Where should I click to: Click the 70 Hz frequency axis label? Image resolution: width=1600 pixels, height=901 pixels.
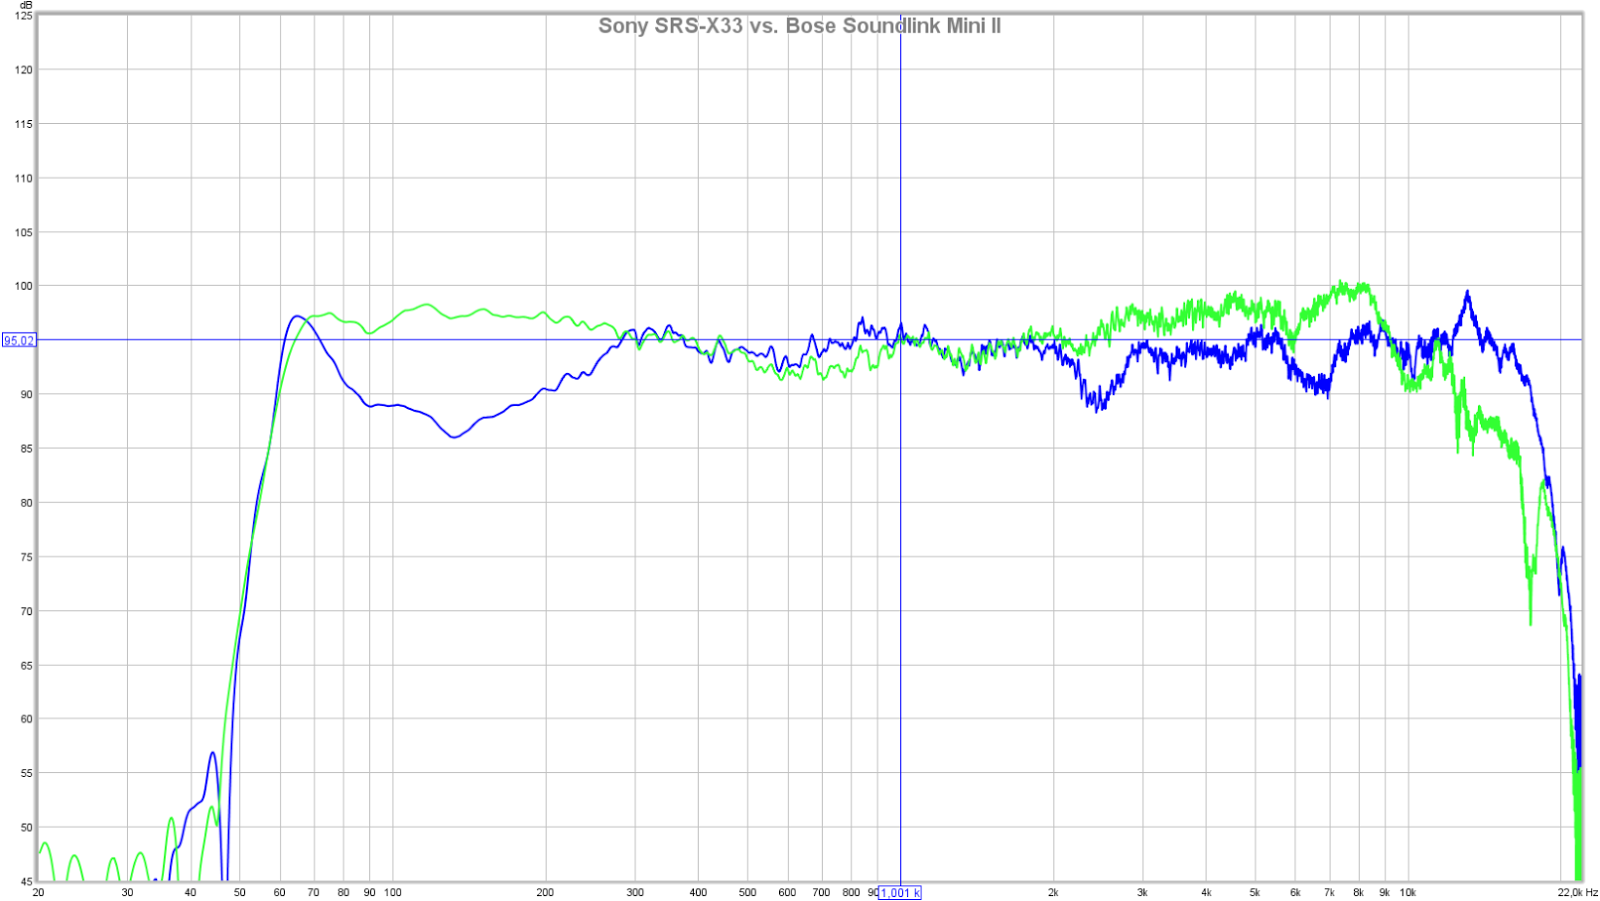tap(314, 892)
